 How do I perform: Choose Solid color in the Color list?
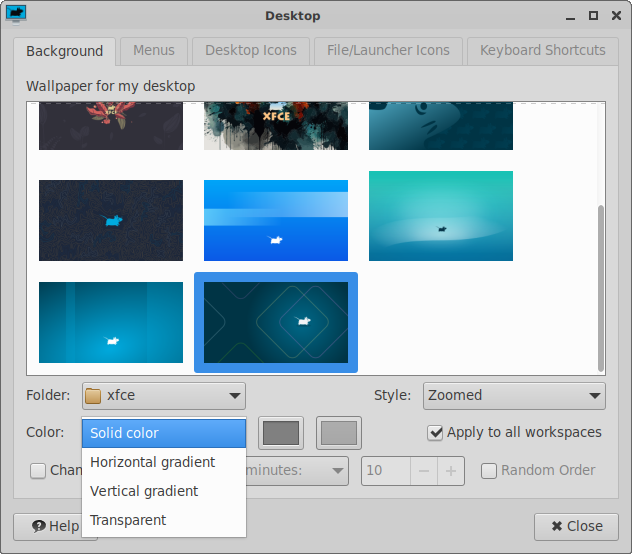click(164, 433)
